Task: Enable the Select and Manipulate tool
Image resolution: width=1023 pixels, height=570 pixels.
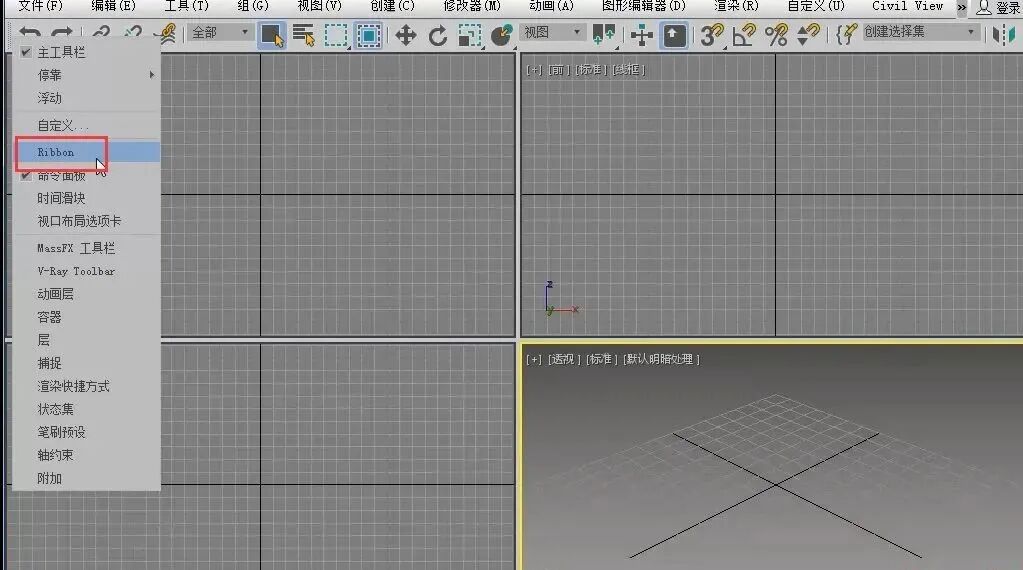Action: click(642, 35)
